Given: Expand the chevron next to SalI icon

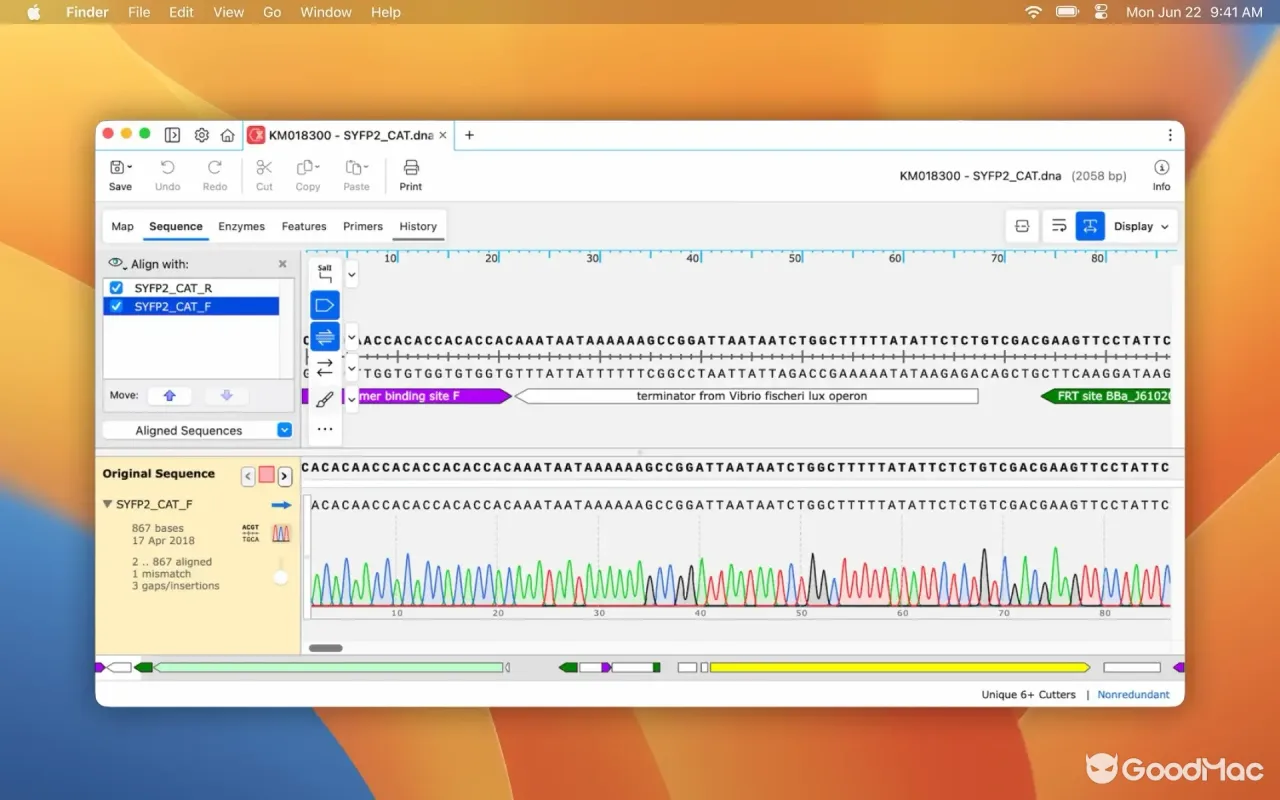Looking at the screenshot, I should pyautogui.click(x=351, y=273).
